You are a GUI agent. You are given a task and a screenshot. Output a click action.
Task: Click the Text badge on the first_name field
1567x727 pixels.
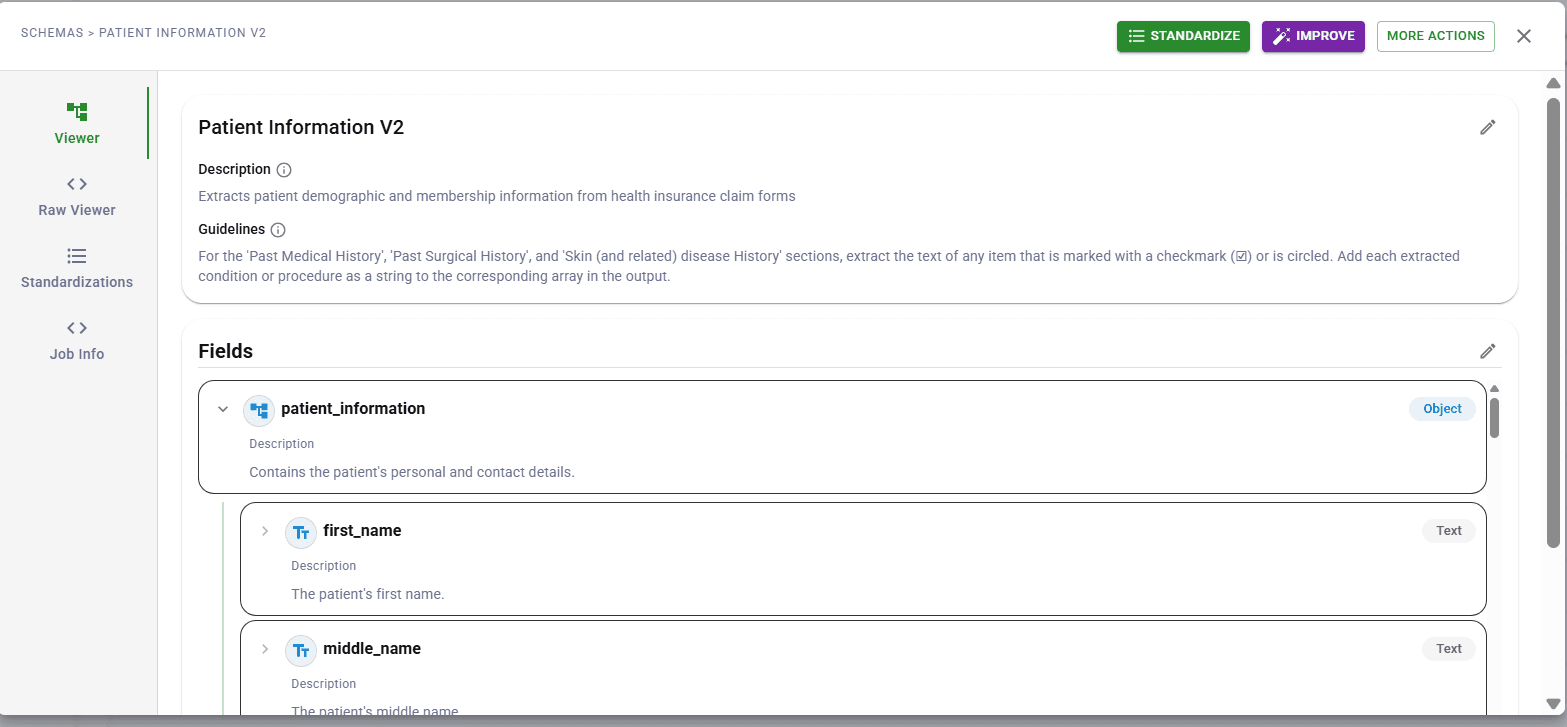tap(1448, 531)
